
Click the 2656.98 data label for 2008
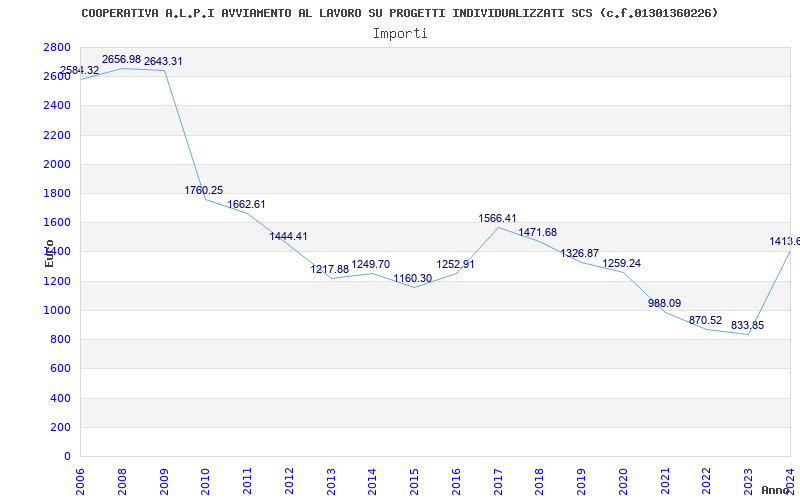121,60
